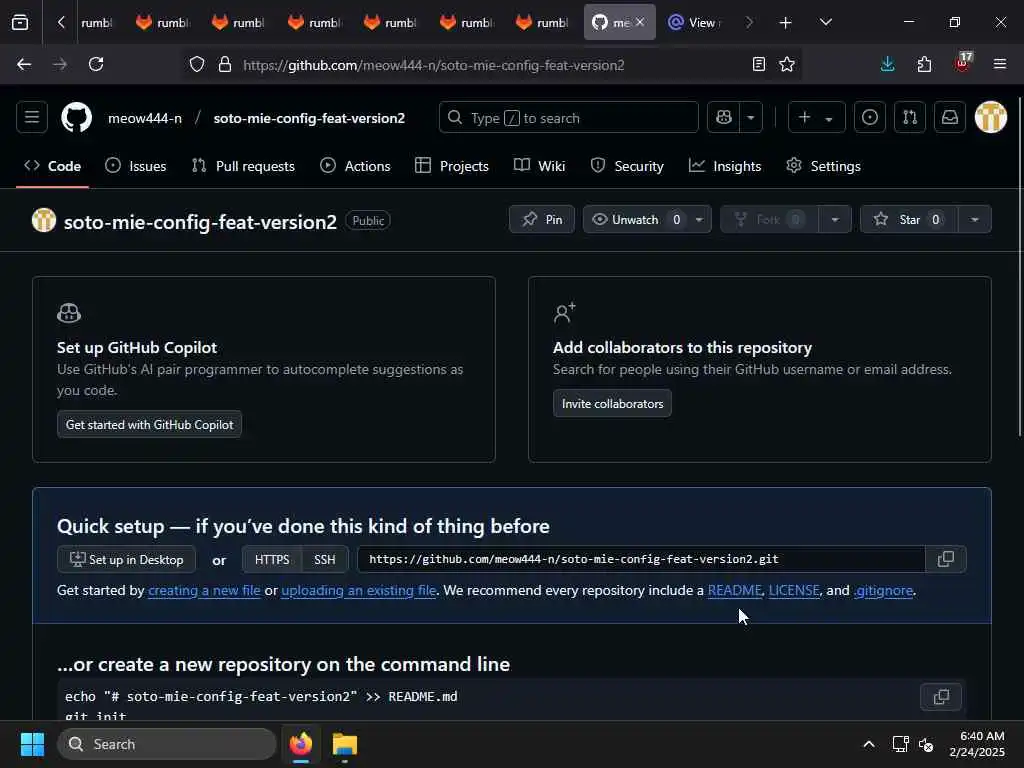Screen dimensions: 1024x768
Task: Expand the Star lists dropdown arrow
Action: pos(975,219)
